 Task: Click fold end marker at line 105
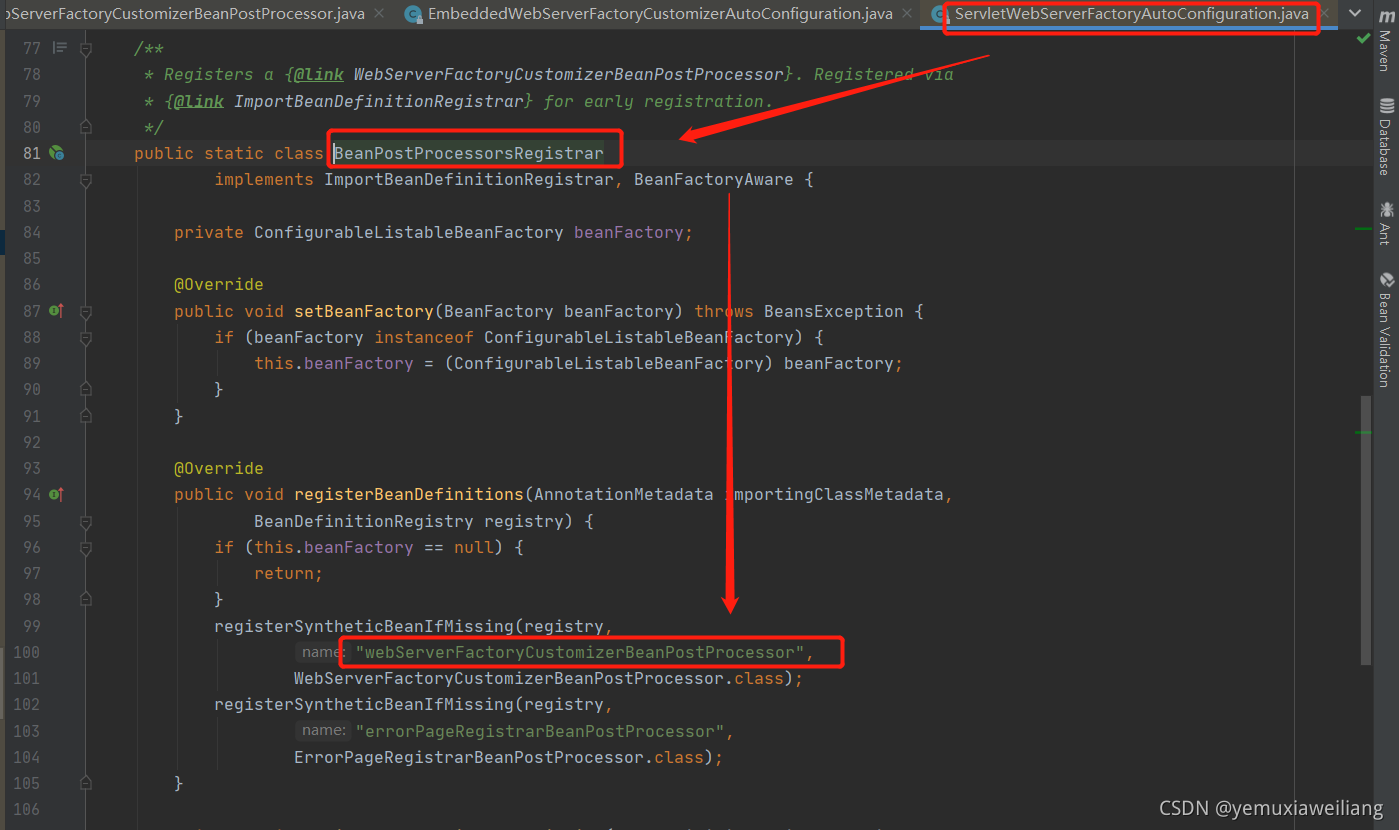tap(86, 783)
